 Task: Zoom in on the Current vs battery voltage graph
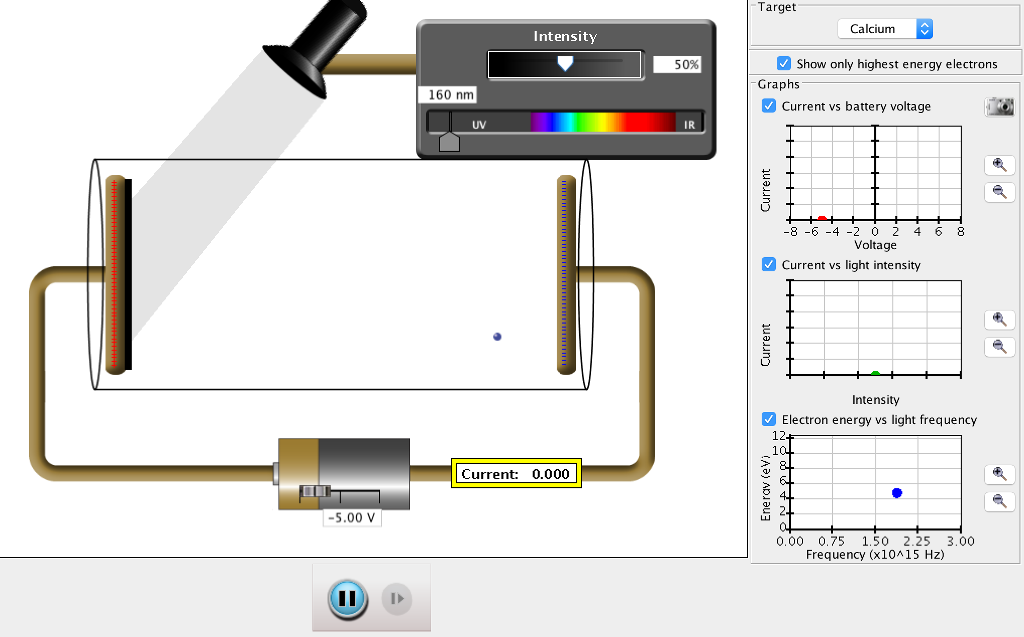pos(999,165)
